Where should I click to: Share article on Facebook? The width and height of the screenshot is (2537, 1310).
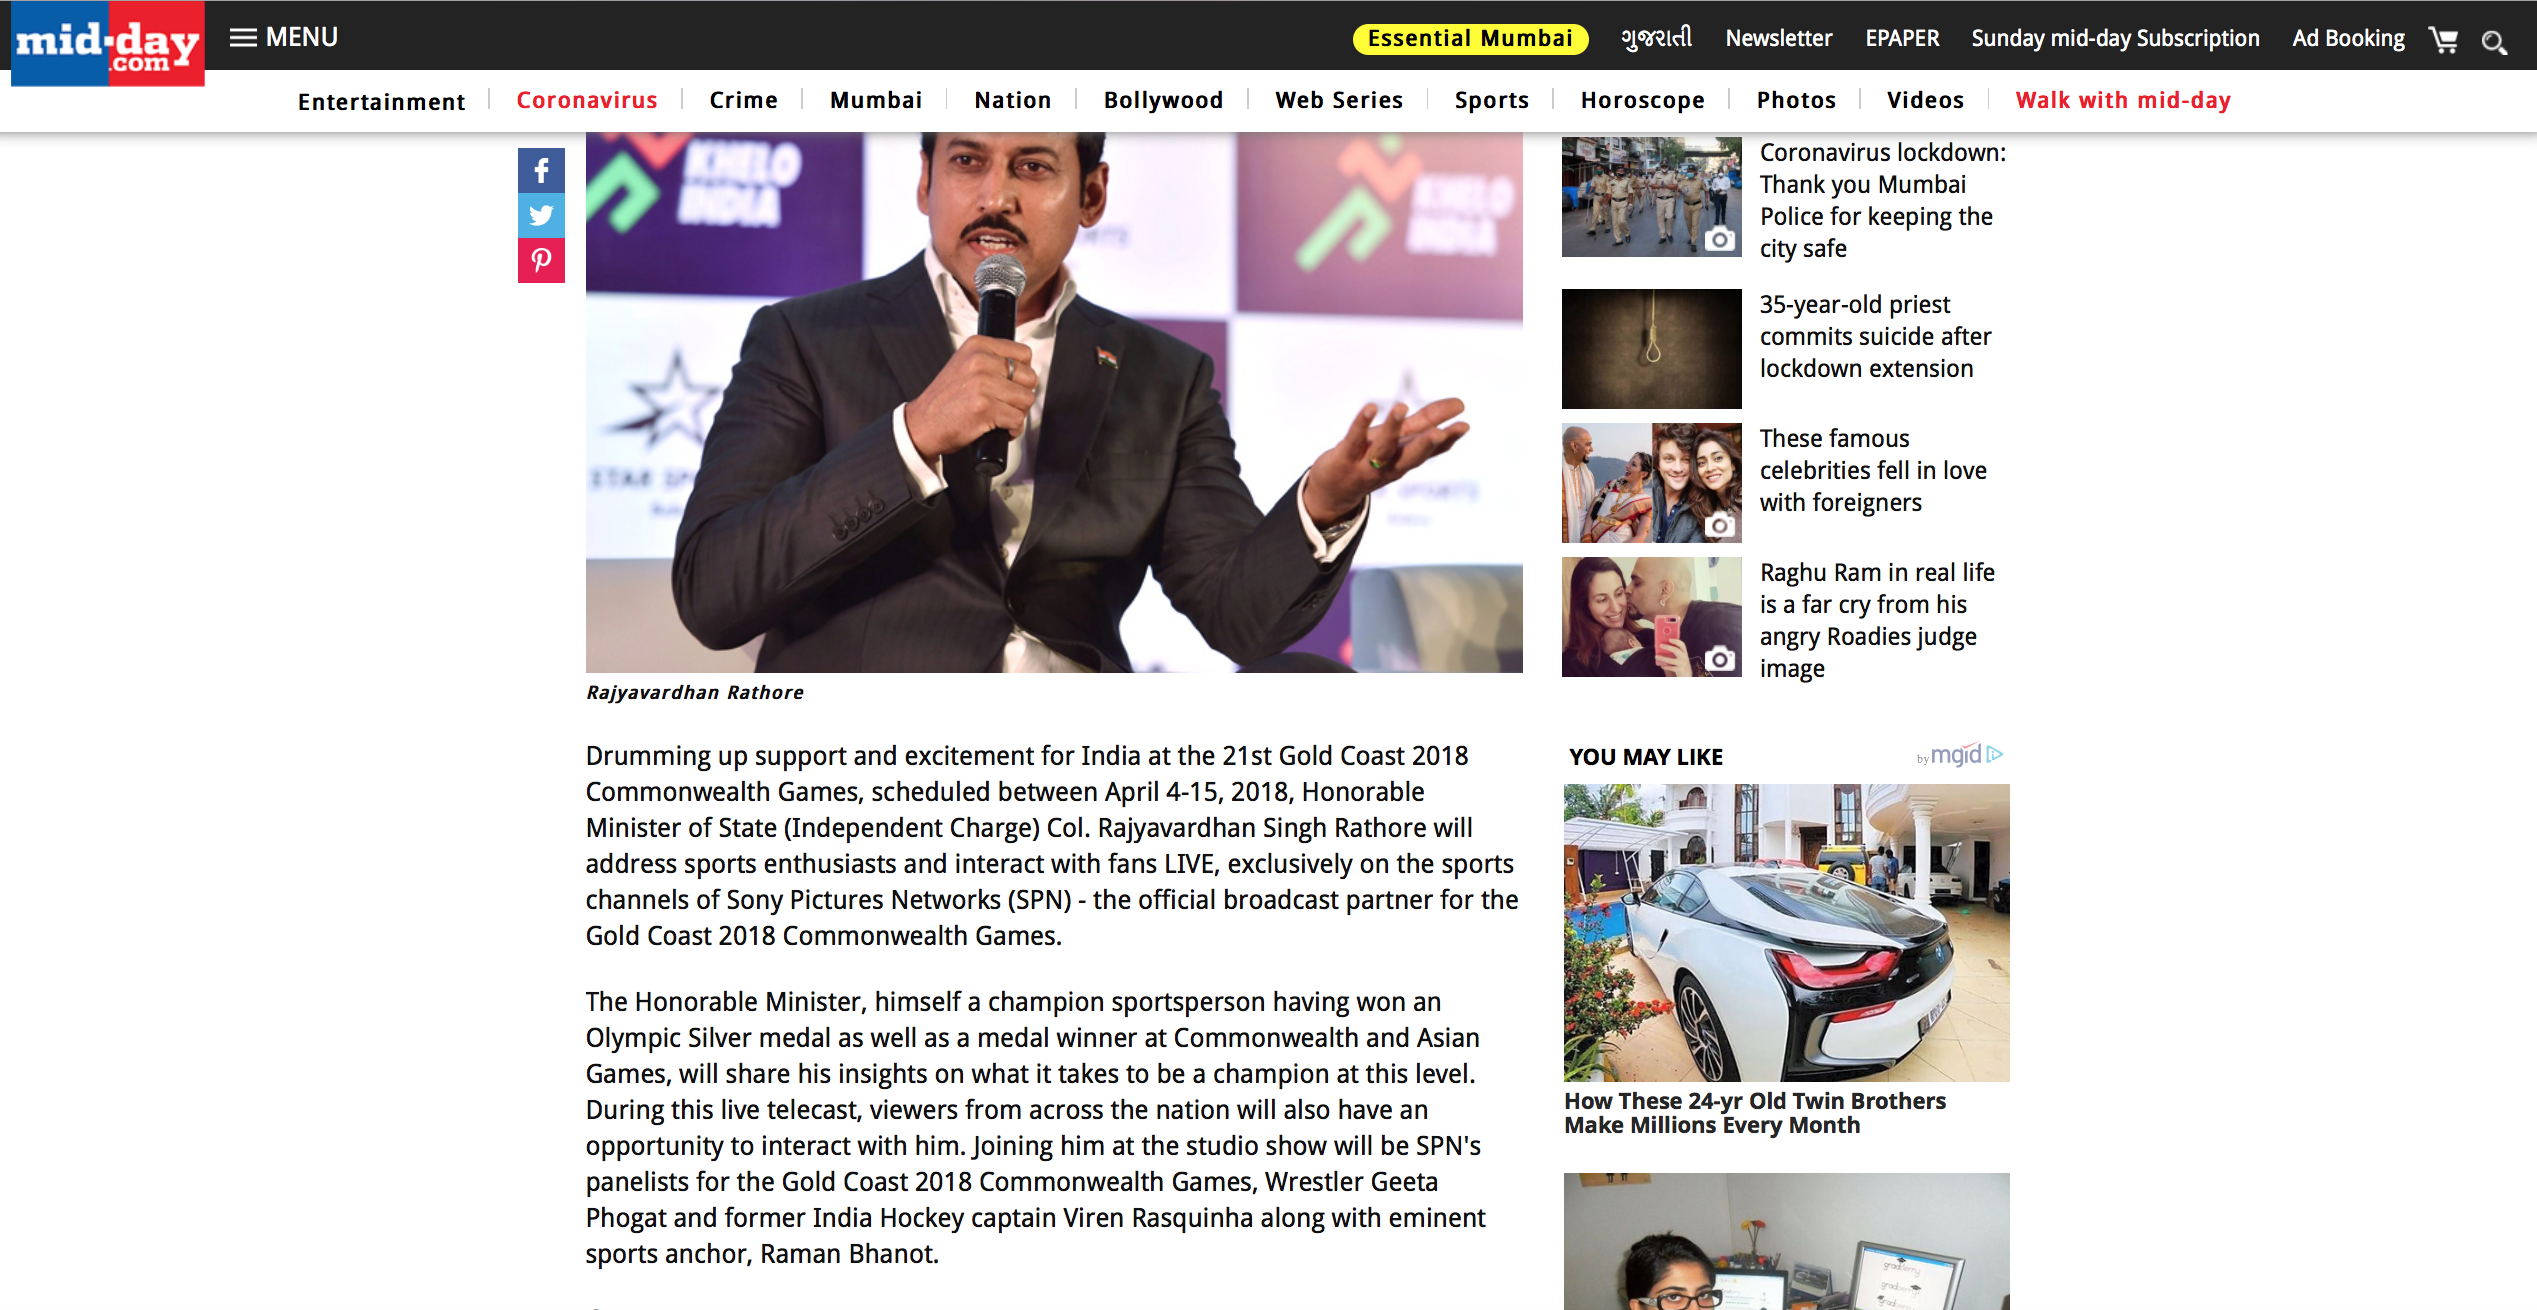[541, 170]
